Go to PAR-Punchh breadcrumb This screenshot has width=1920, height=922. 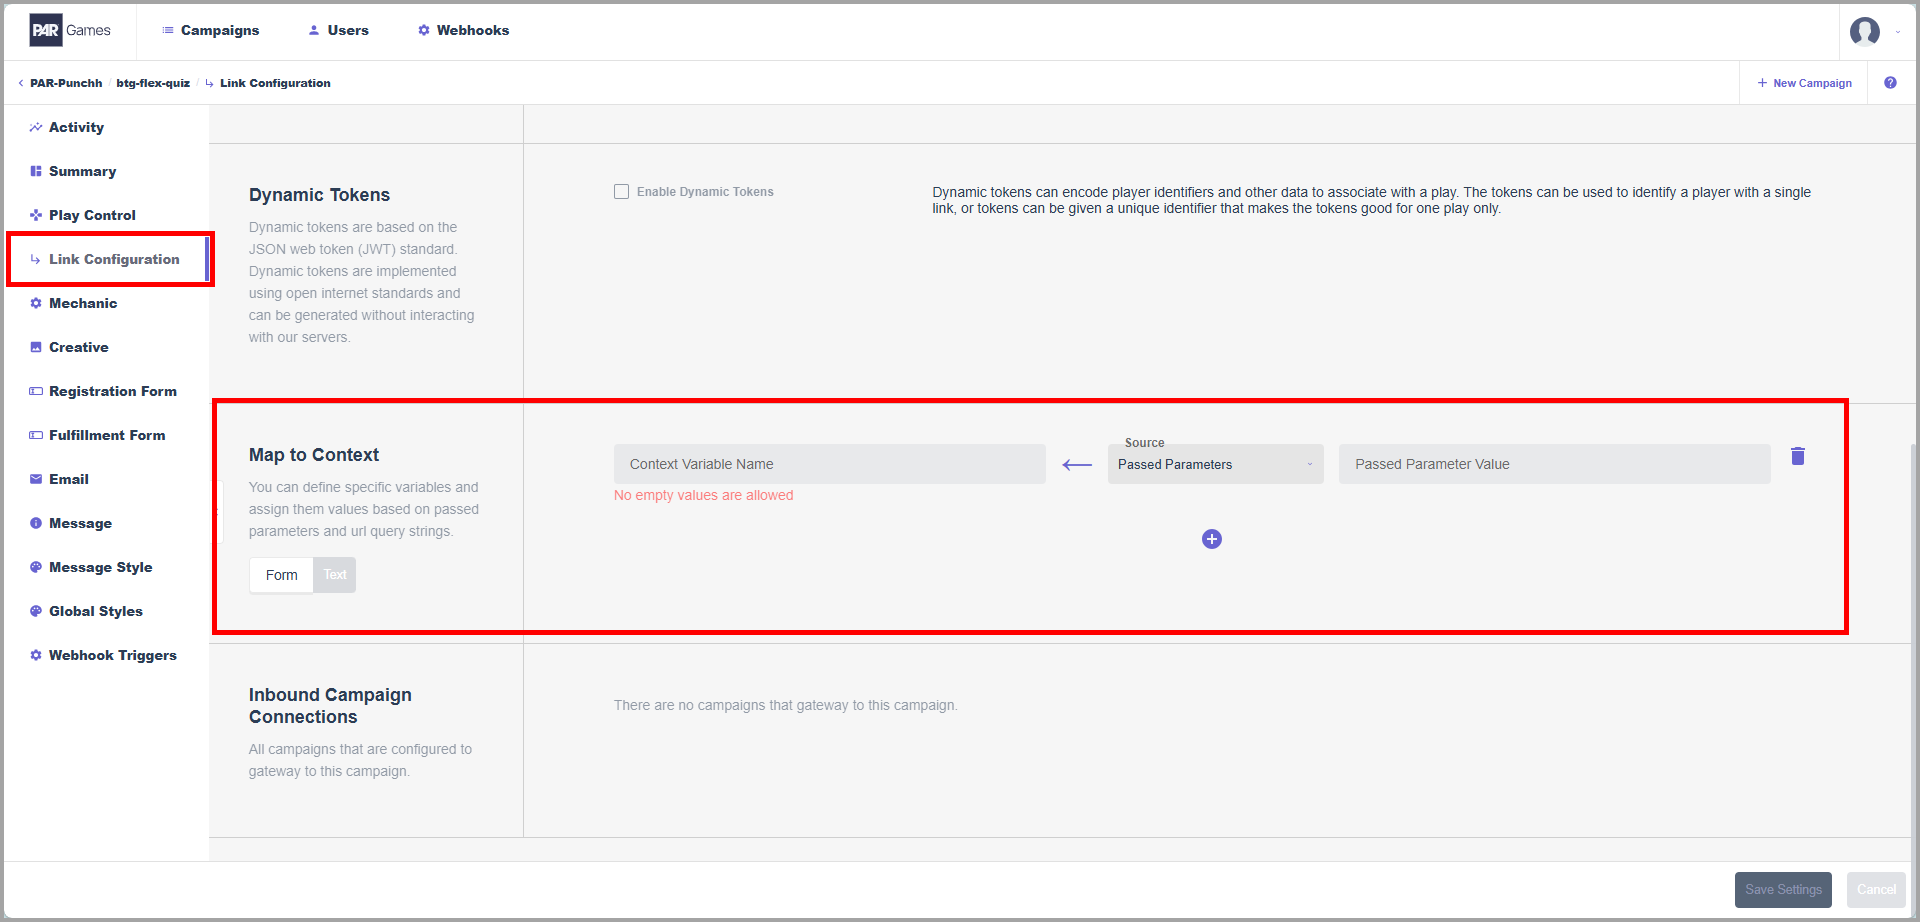[x=66, y=83]
